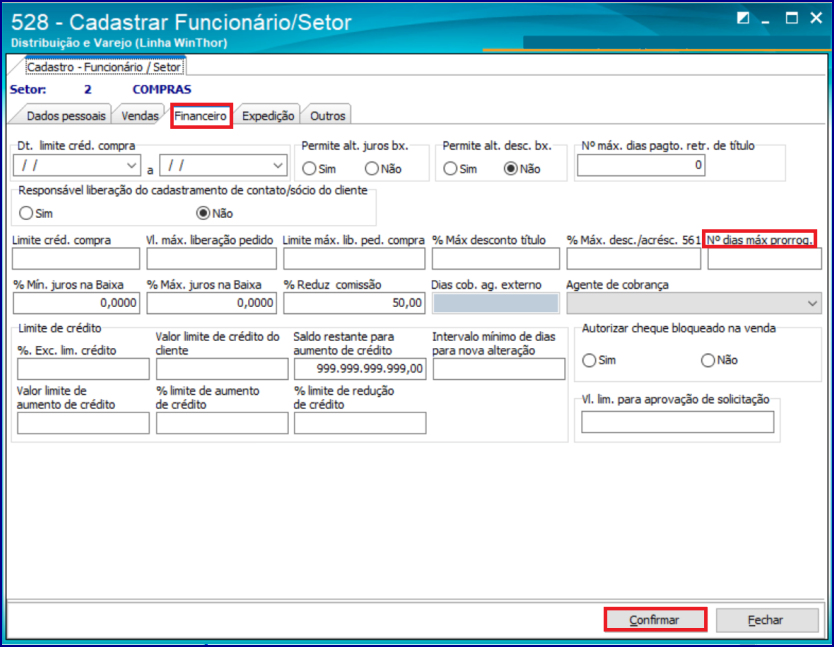
Task: Click the Nº dias máx prorrog. field
Action: [x=764, y=259]
